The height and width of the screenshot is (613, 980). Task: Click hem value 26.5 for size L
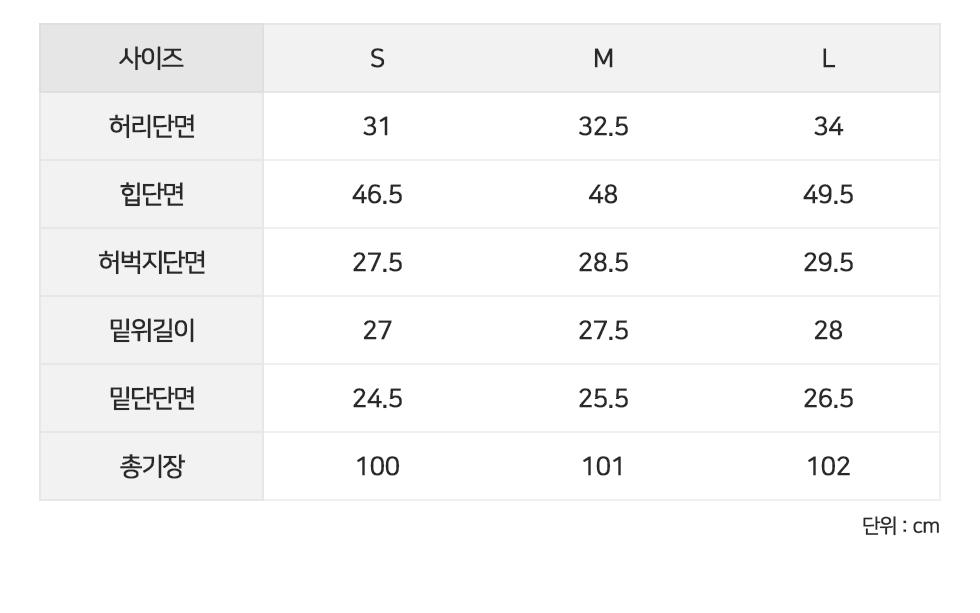pyautogui.click(x=828, y=399)
